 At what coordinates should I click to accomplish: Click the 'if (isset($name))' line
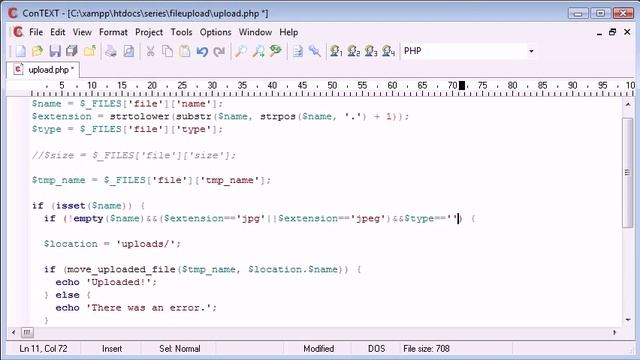89,205
